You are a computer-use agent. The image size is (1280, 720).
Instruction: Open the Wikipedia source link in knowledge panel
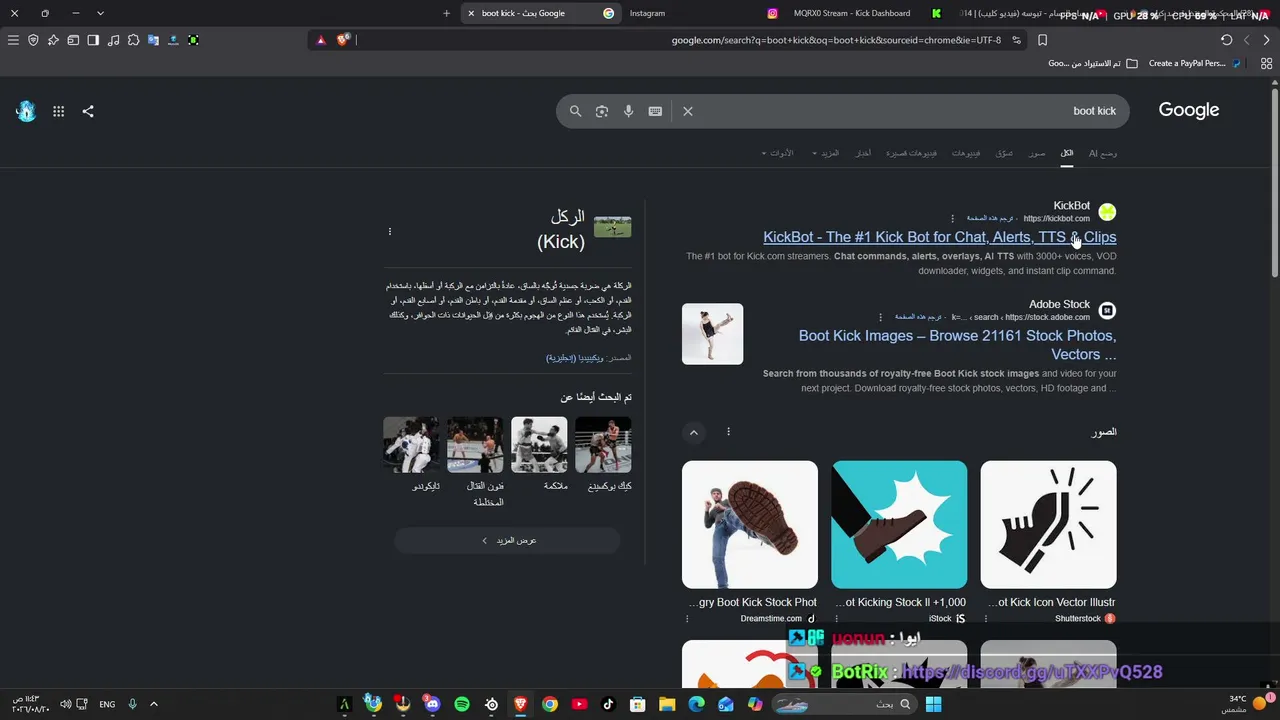[x=575, y=358]
